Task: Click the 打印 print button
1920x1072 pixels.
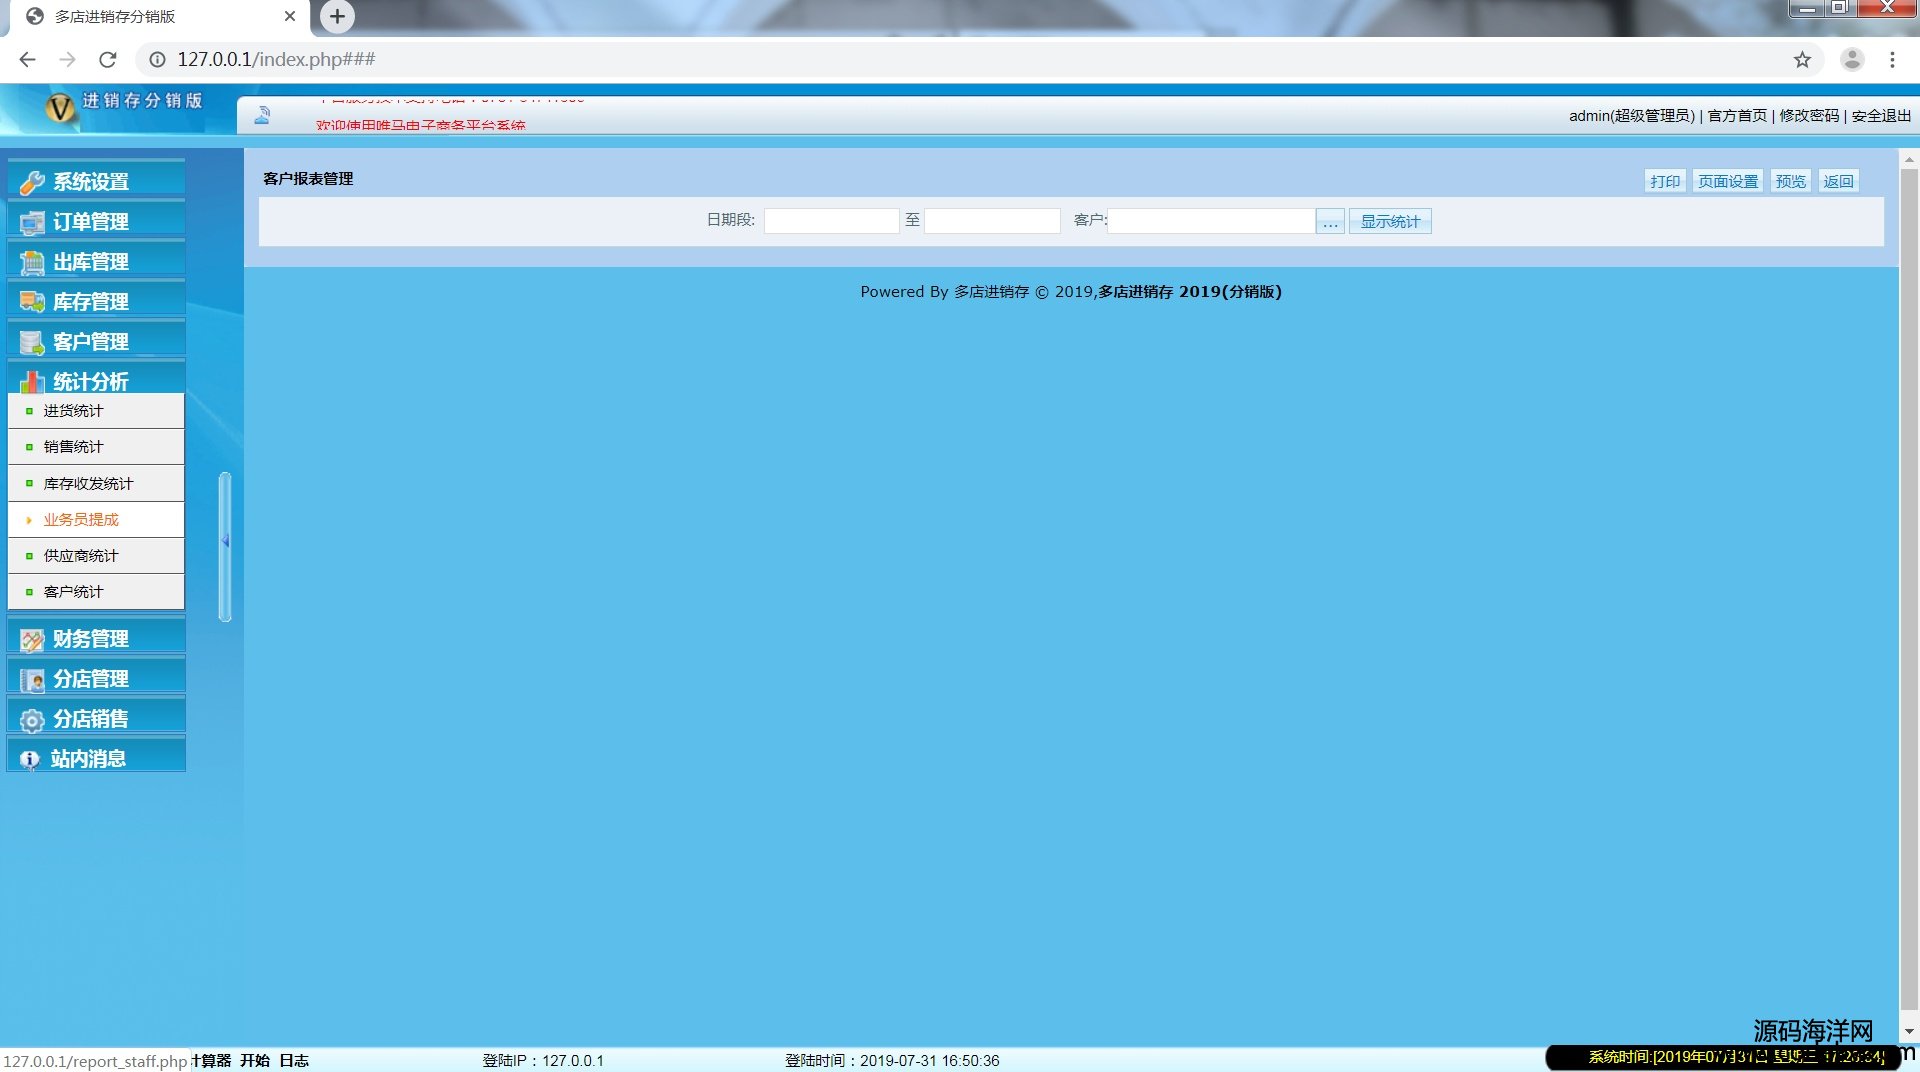Action: (1664, 181)
